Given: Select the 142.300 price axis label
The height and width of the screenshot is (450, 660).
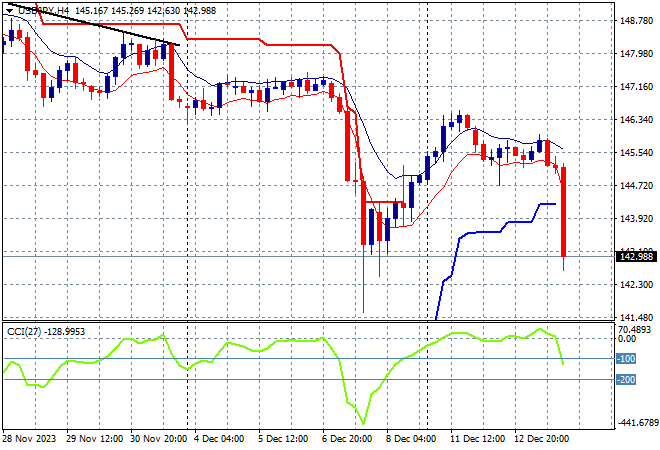Looking at the screenshot, I should (x=636, y=285).
